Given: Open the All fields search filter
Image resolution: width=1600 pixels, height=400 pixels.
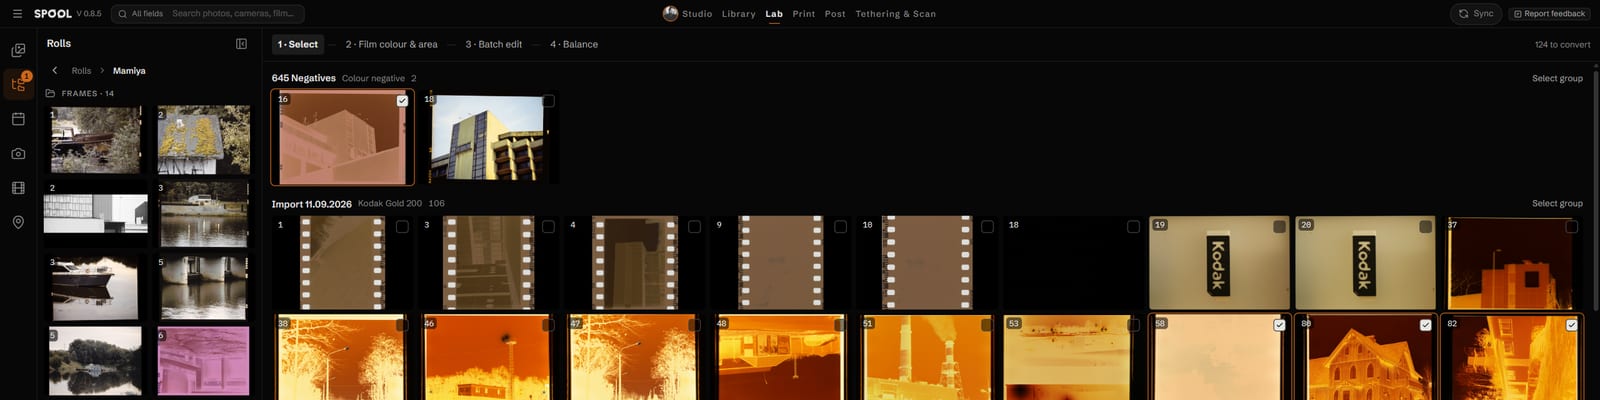Looking at the screenshot, I should [x=147, y=14].
